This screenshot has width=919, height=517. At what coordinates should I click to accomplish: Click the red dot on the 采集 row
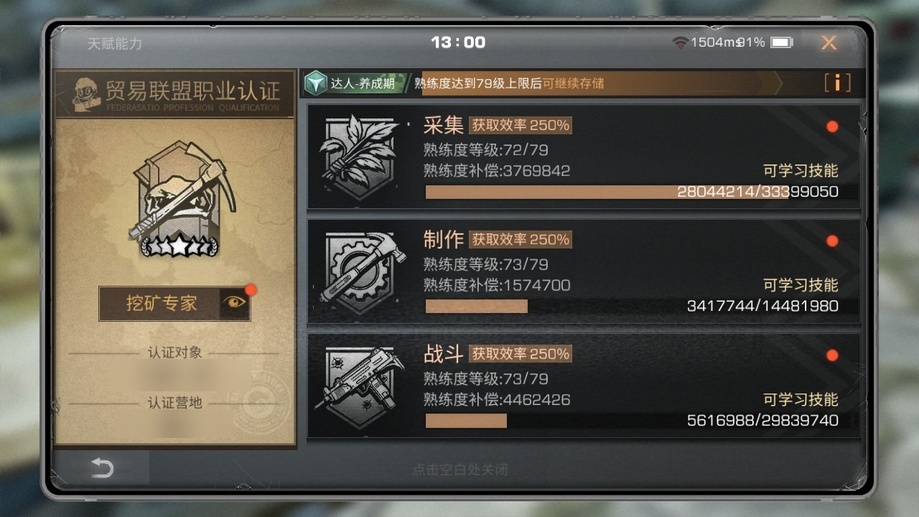[x=832, y=127]
